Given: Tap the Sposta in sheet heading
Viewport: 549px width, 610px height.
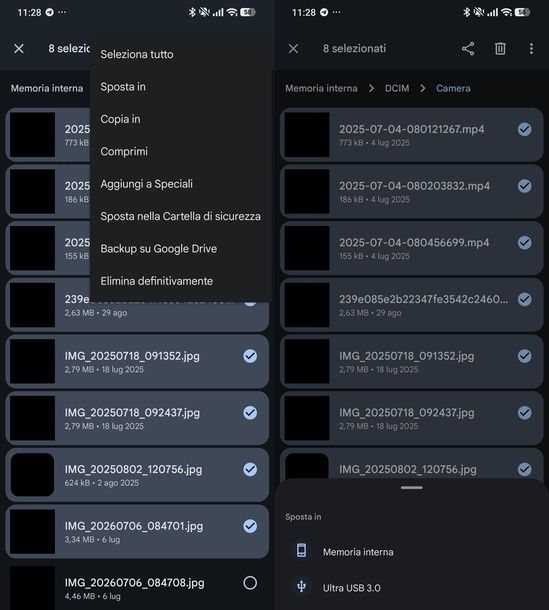Looking at the screenshot, I should point(303,517).
